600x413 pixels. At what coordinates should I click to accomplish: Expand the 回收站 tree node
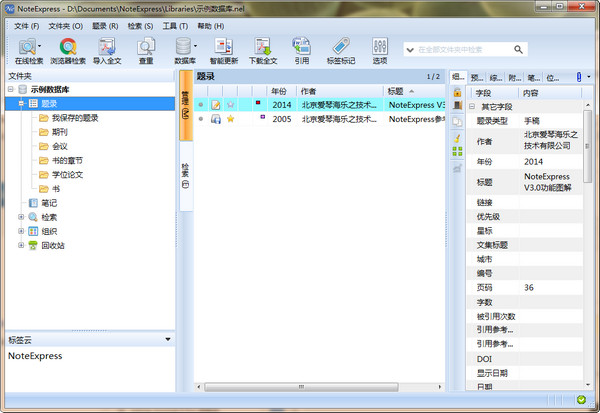21,245
